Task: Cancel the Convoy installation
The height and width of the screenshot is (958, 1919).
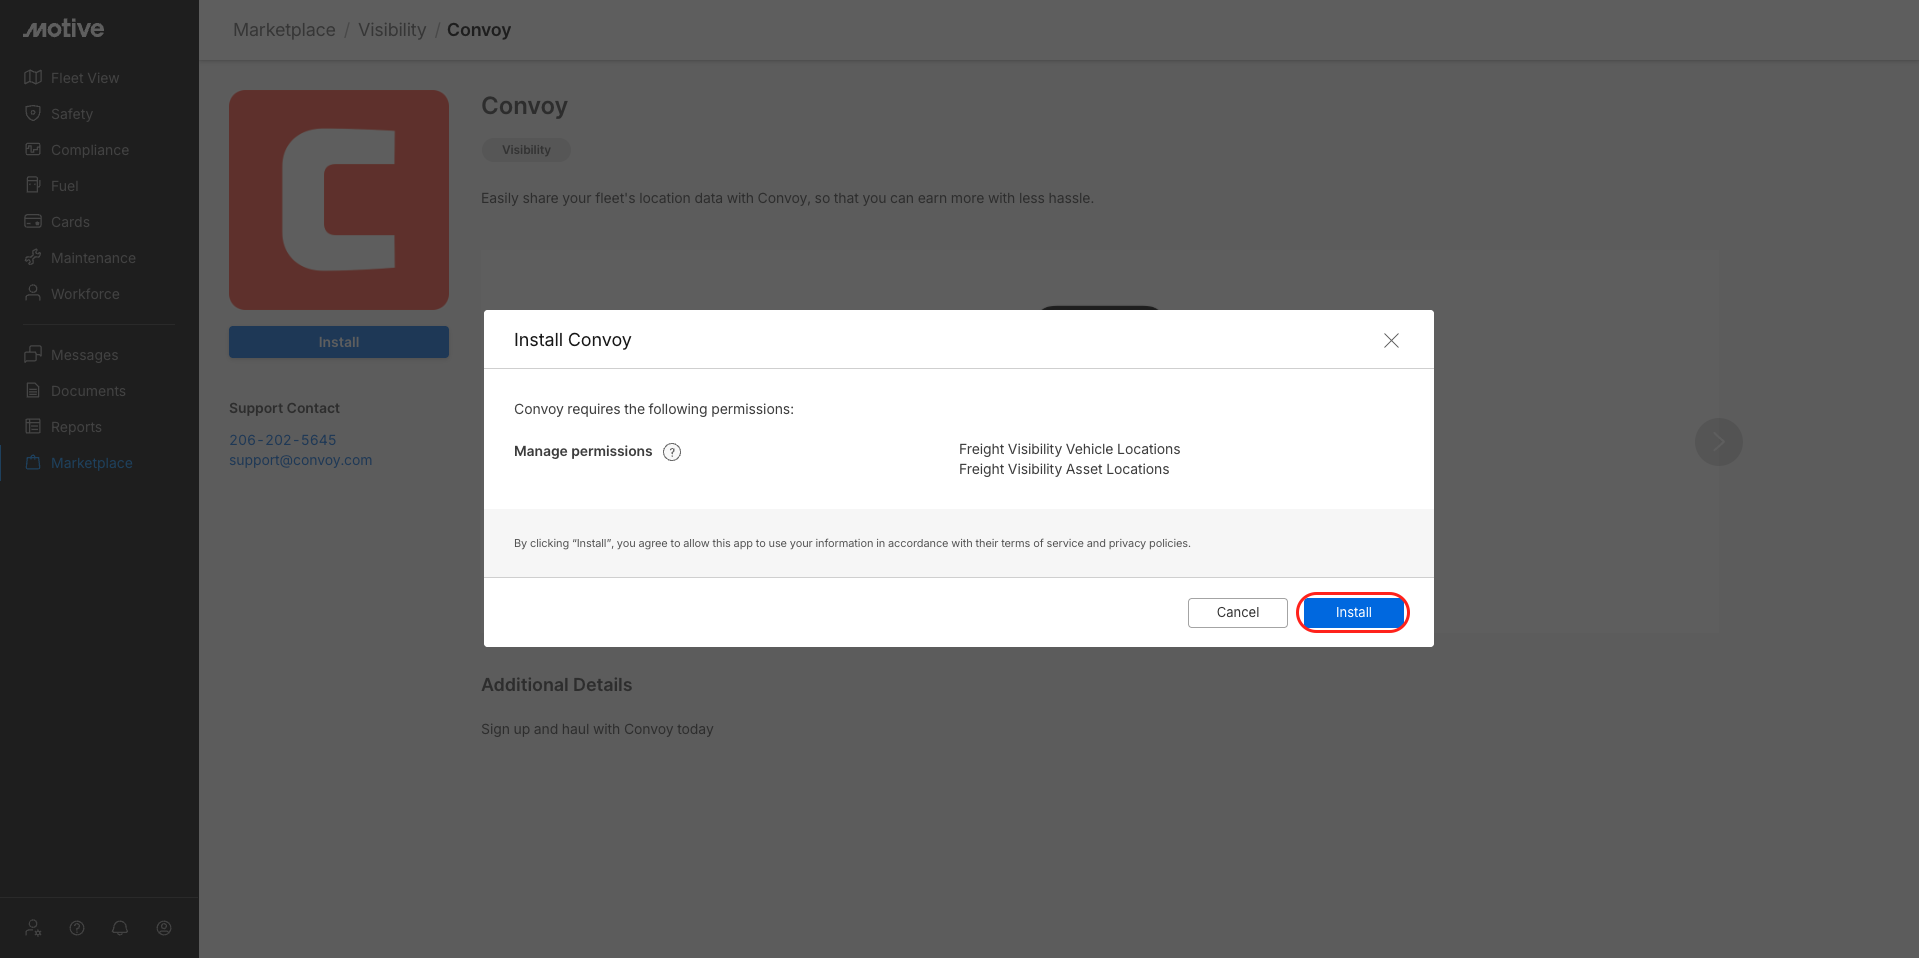Action: 1237,613
